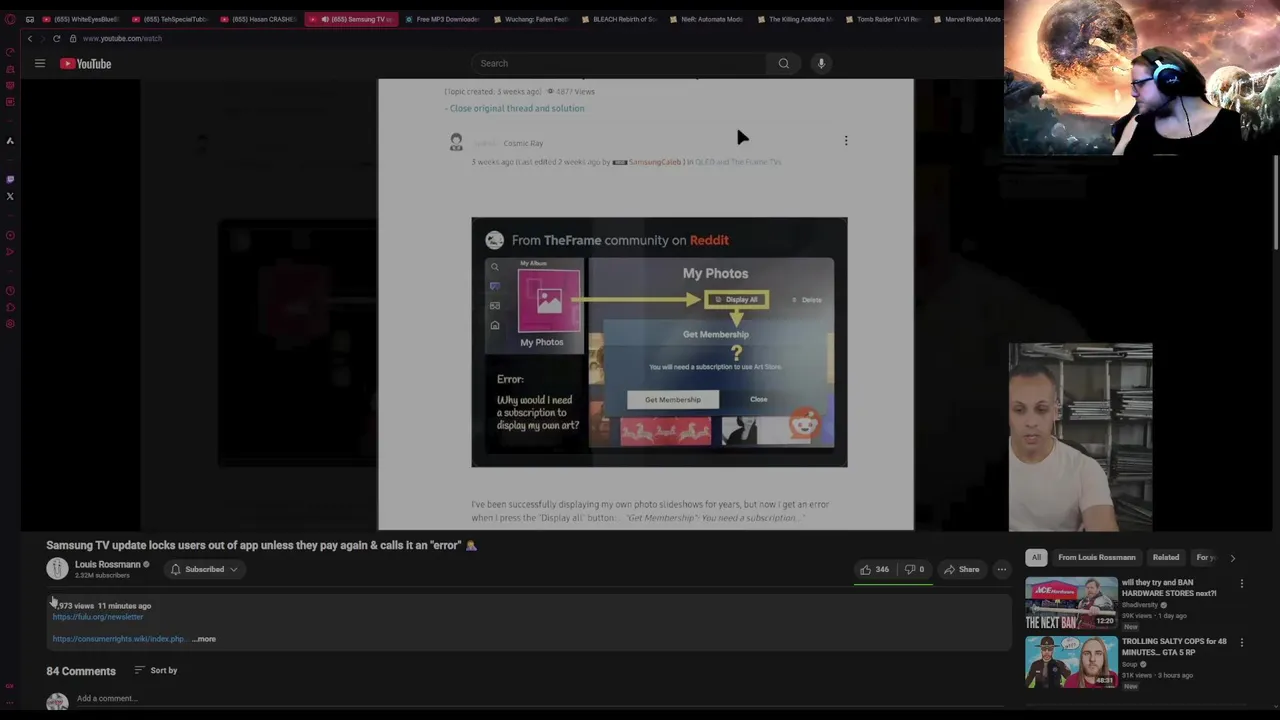Screen dimensions: 1280x720
Task: Open the Sort by comments menu
Action: pyautogui.click(x=156, y=670)
